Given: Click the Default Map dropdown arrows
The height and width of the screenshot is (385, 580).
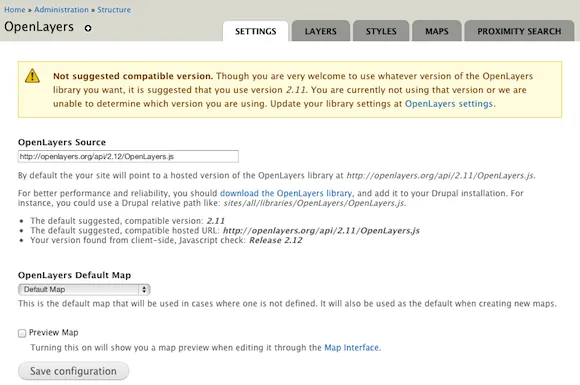Looking at the screenshot, I should 144,290.
